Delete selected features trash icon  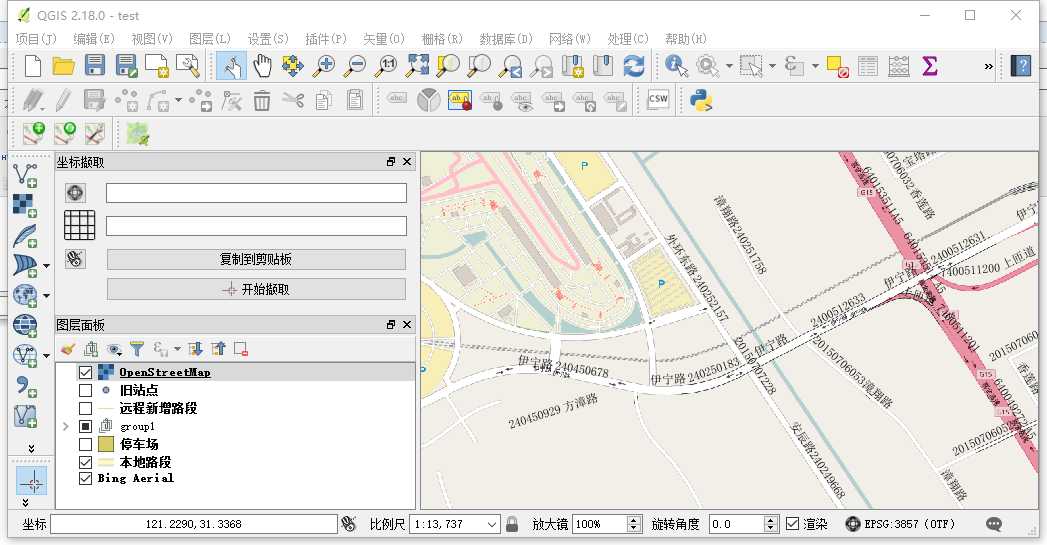pos(262,101)
